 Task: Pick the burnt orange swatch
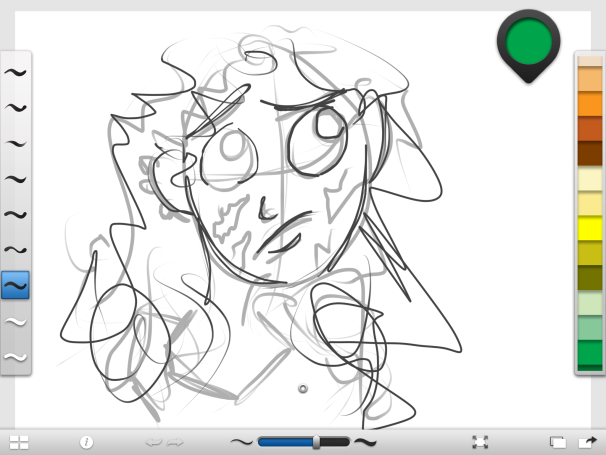coord(590,129)
